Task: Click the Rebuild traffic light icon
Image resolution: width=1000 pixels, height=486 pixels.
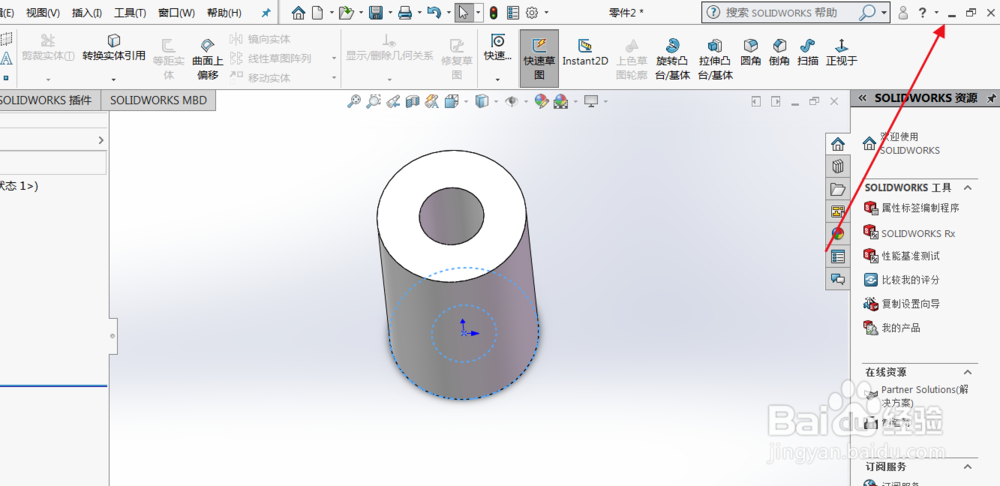Action: point(494,13)
